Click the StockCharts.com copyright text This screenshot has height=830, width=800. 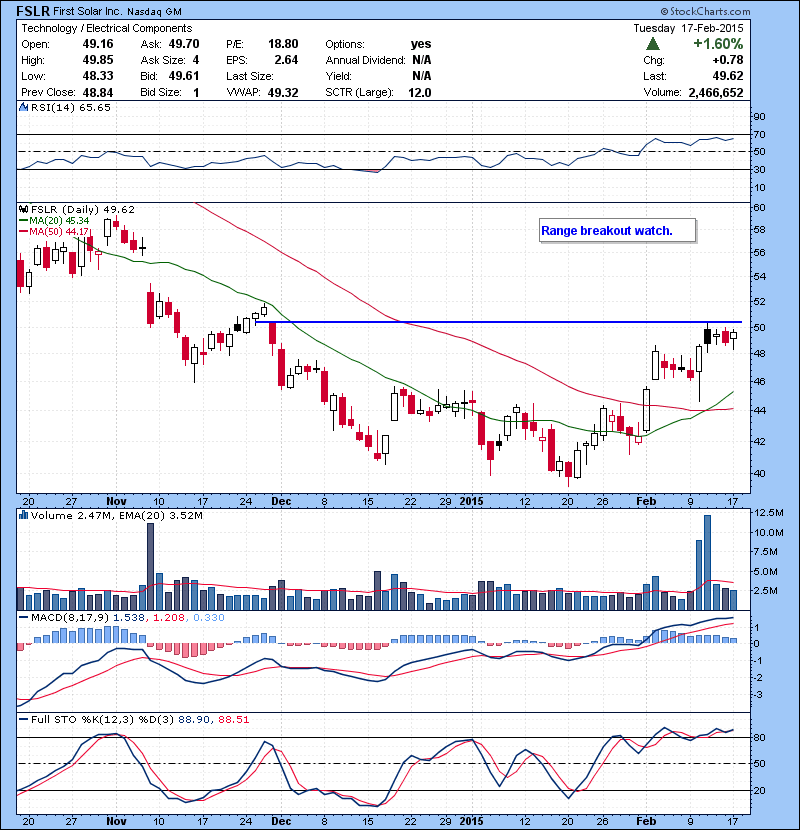[x=705, y=11]
